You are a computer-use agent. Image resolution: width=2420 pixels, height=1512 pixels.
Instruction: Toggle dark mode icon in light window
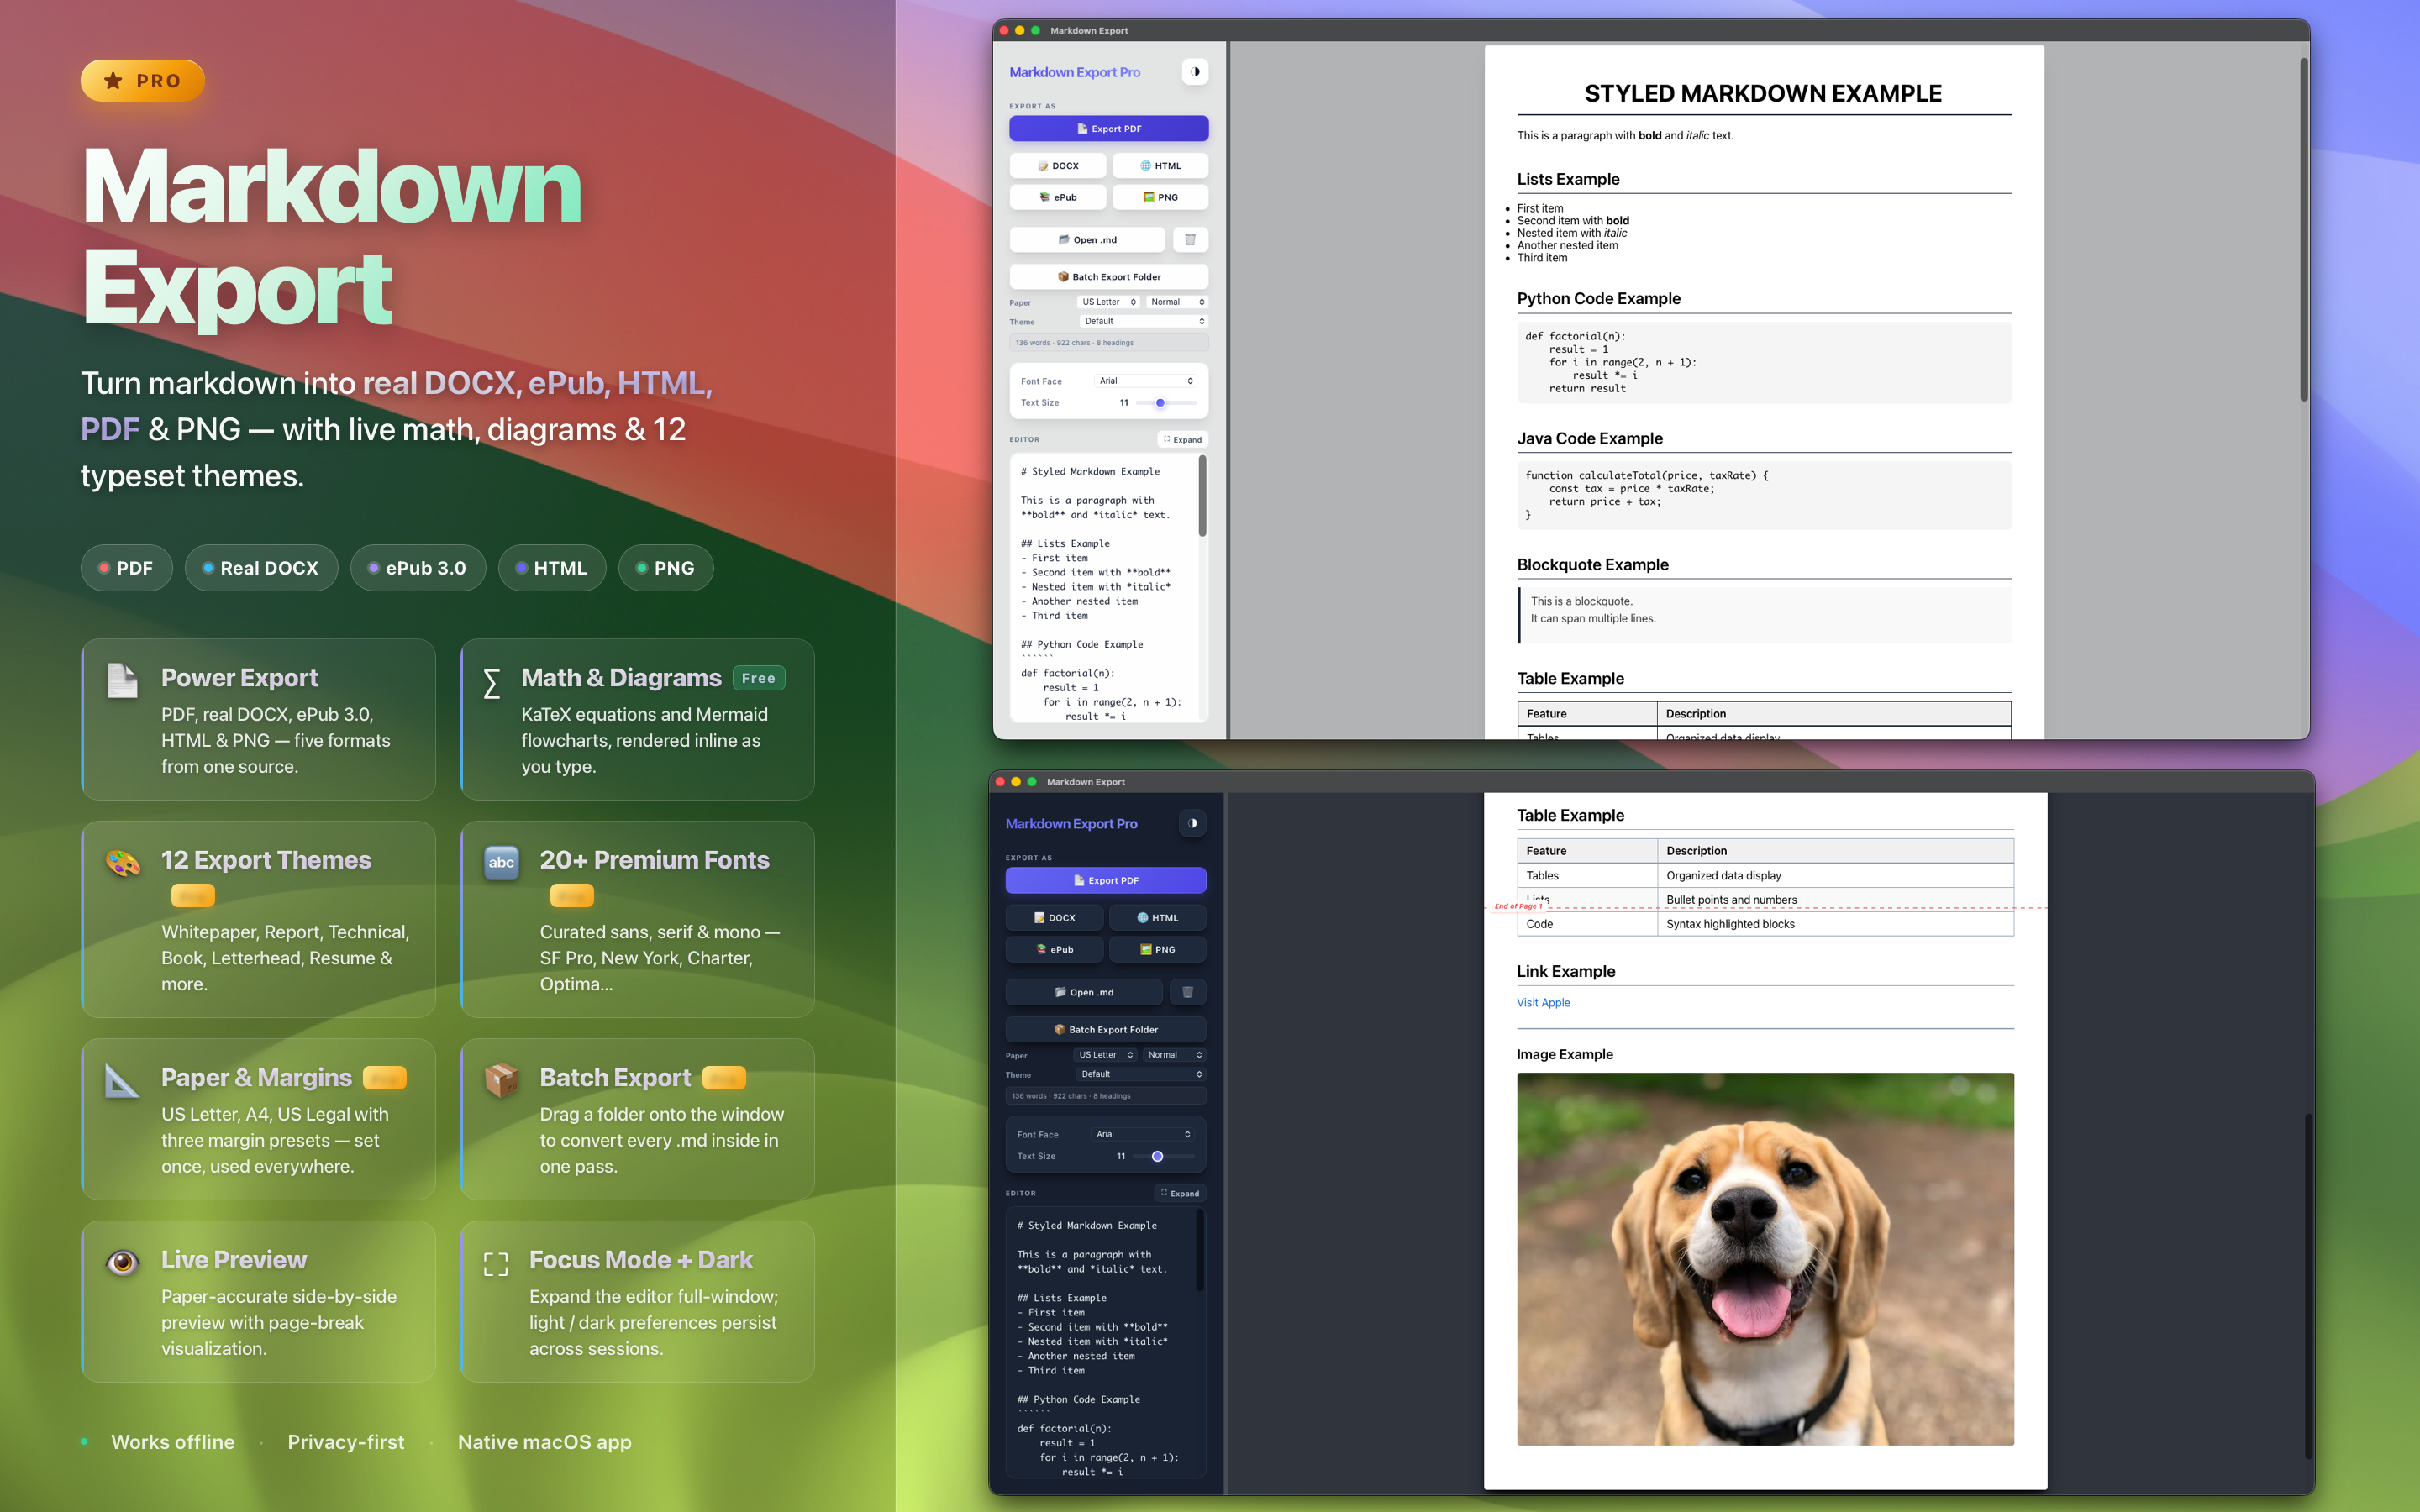point(1195,72)
